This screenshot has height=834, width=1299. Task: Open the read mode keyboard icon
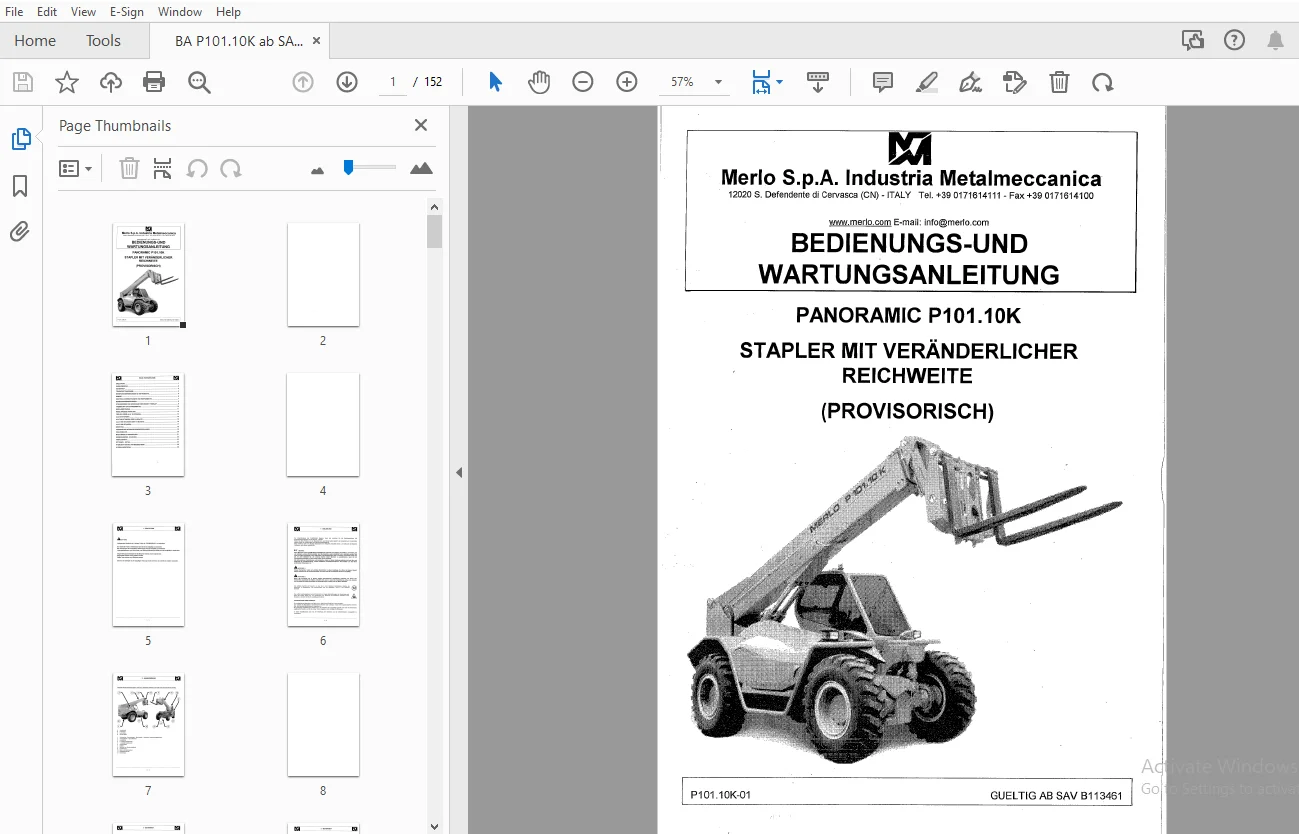tap(818, 82)
